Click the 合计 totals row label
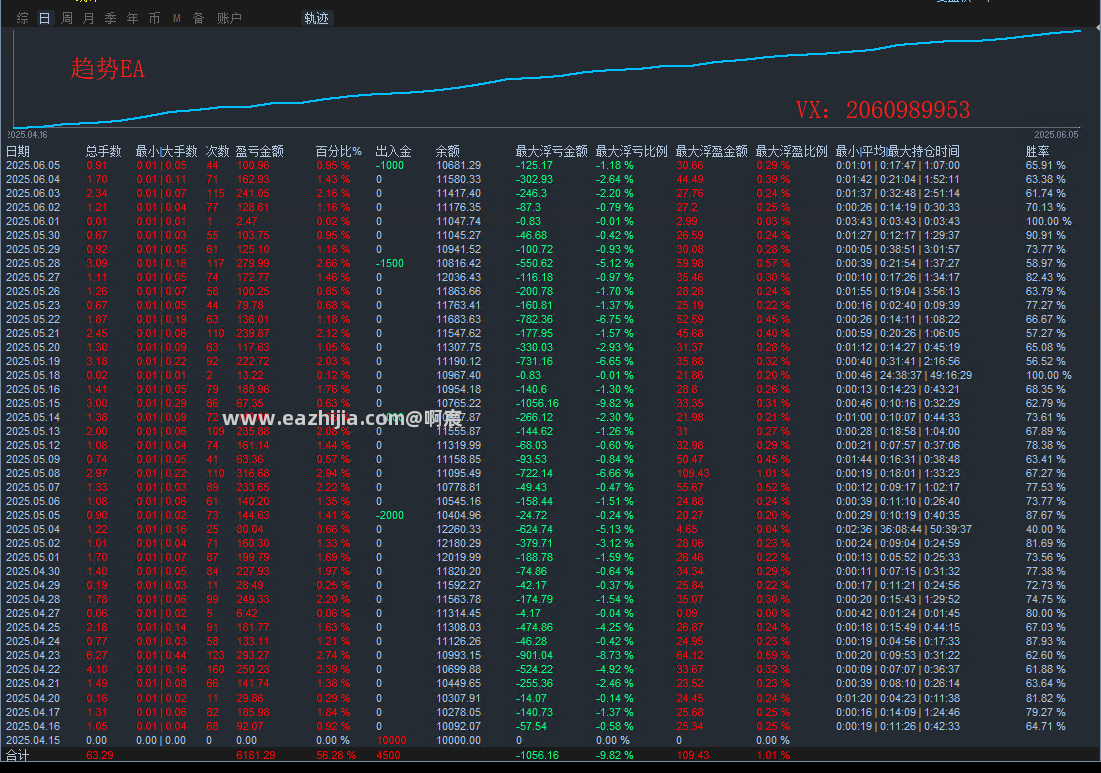The height and width of the screenshot is (773, 1101). tap(18, 755)
